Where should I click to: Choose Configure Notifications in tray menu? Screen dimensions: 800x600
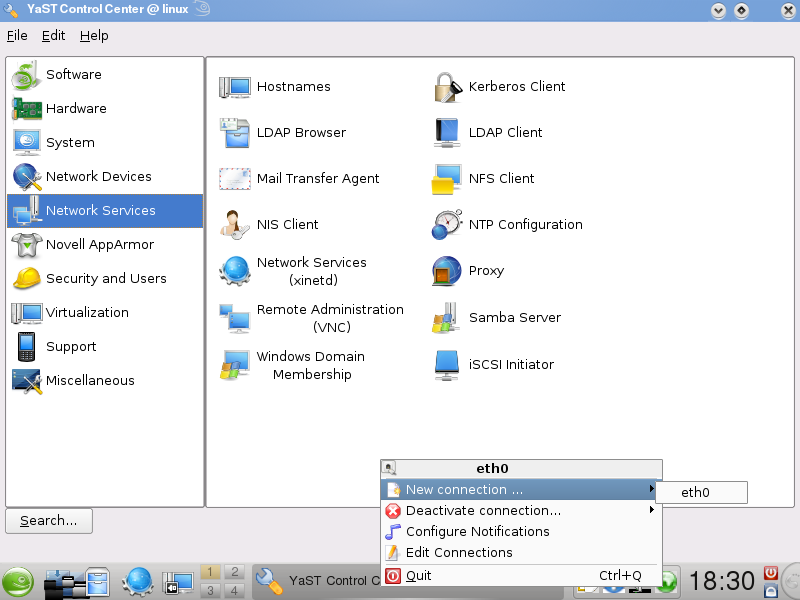click(521, 532)
